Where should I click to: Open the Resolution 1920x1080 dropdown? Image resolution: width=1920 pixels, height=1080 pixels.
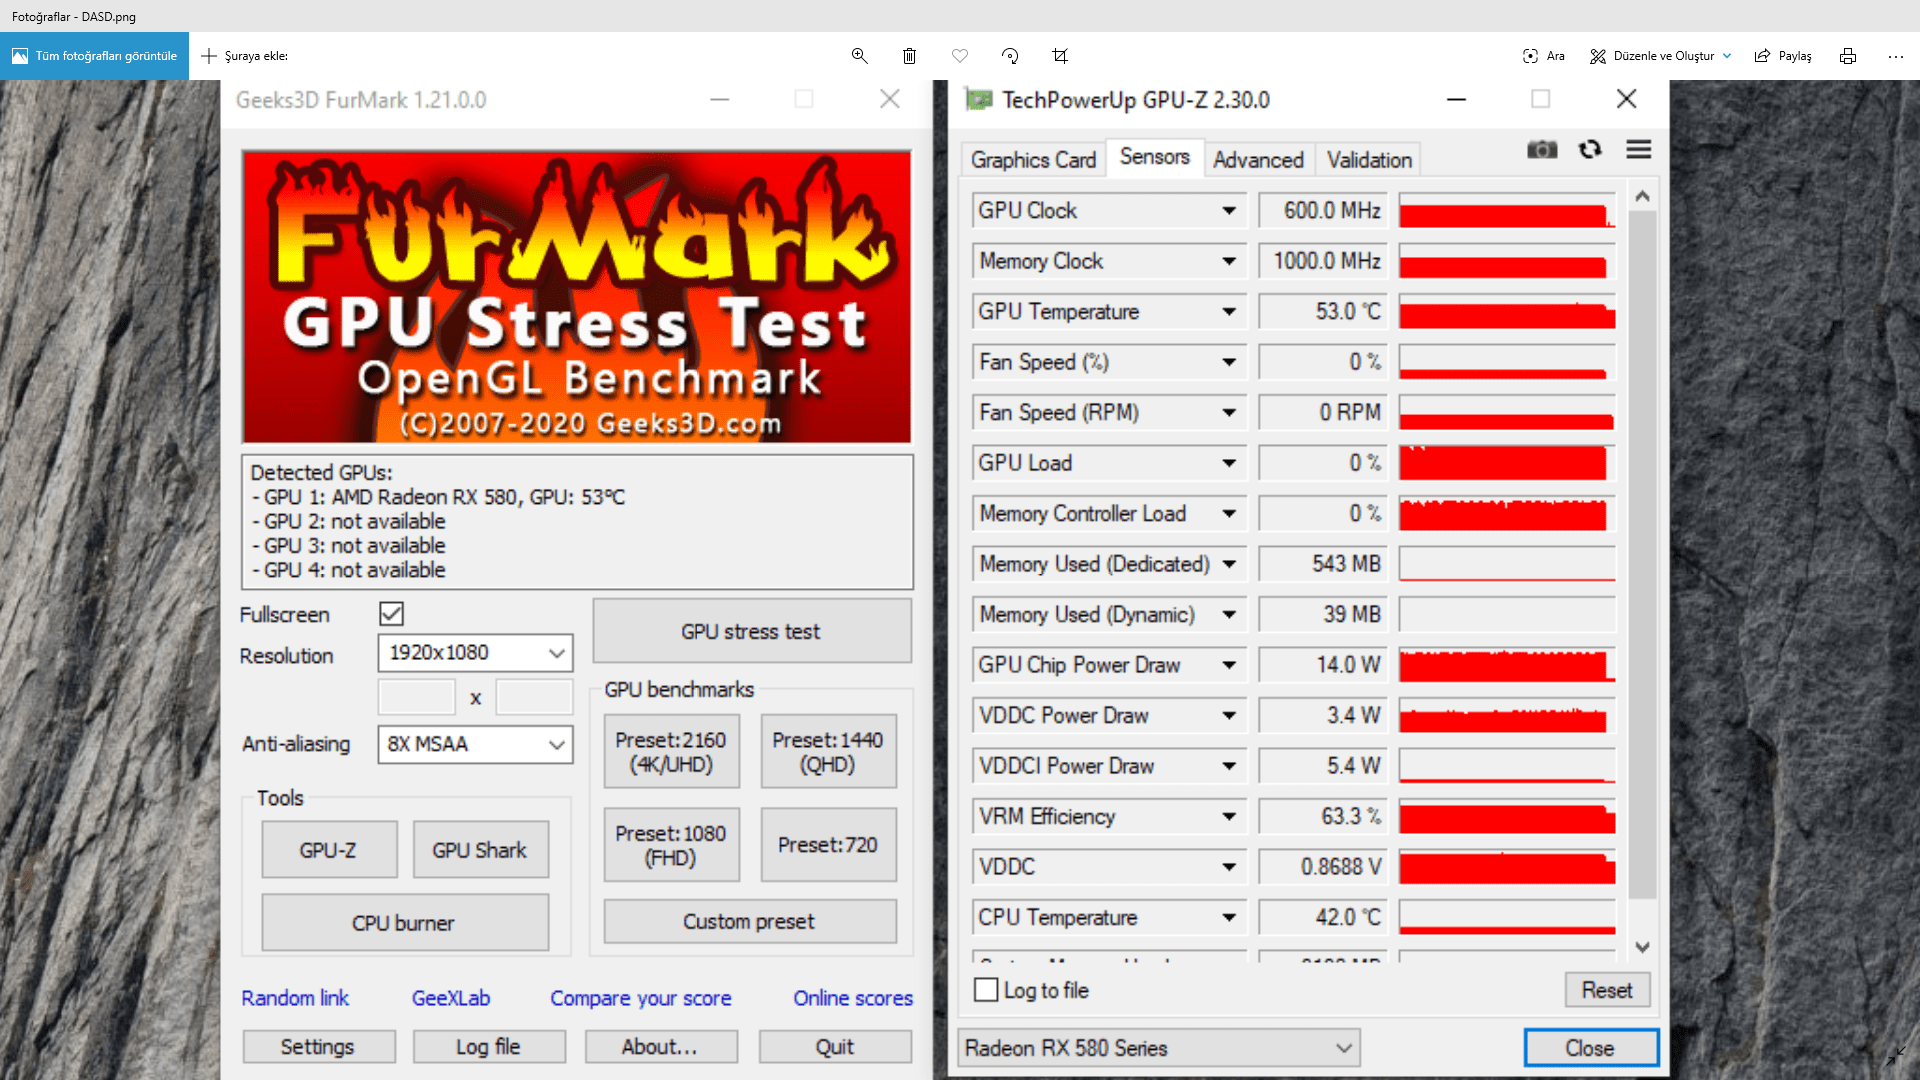tap(475, 653)
